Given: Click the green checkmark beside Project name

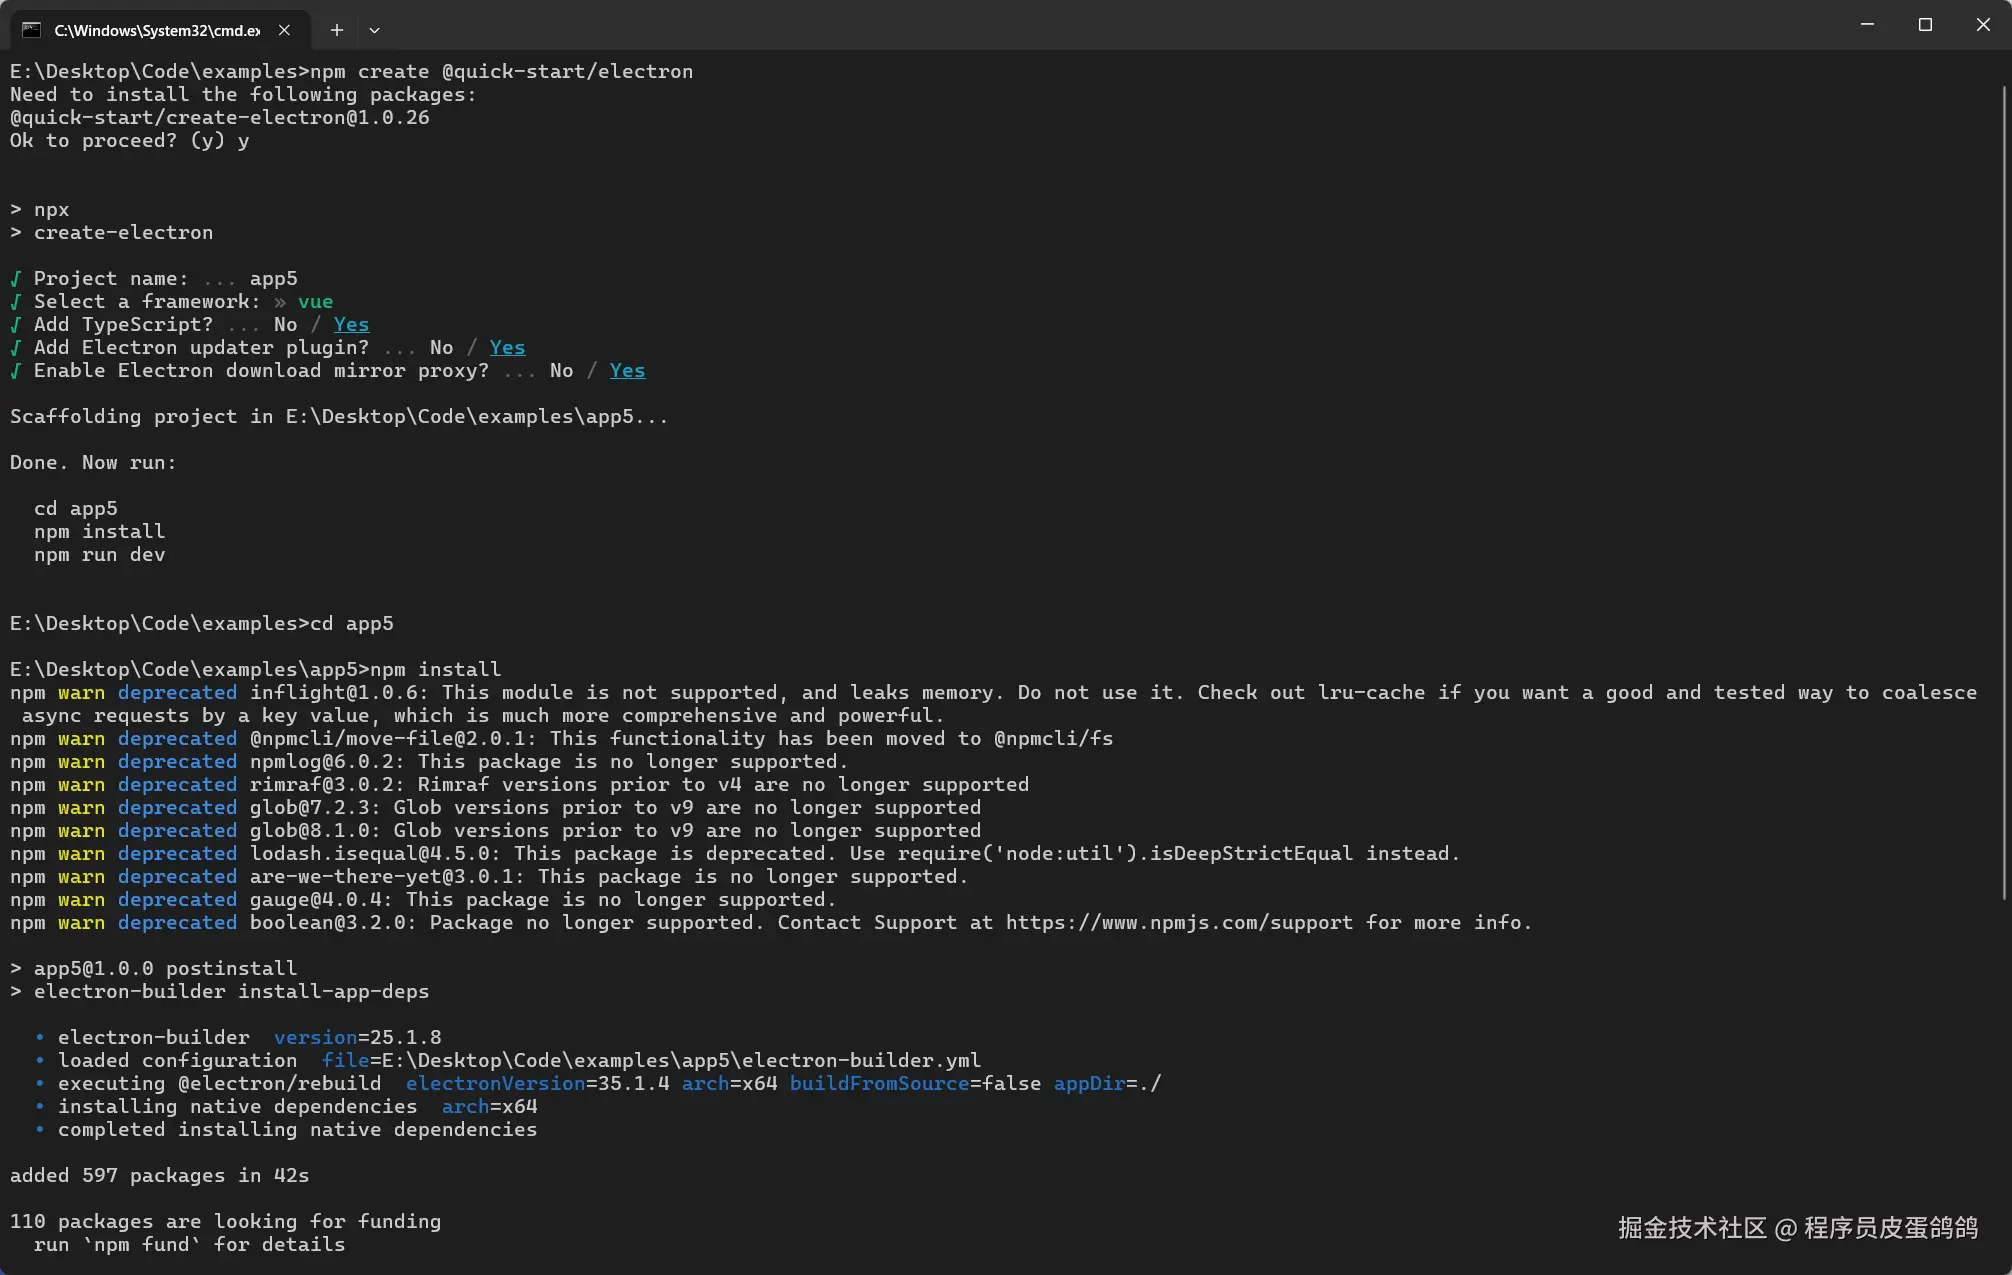Looking at the screenshot, I should (x=16, y=279).
